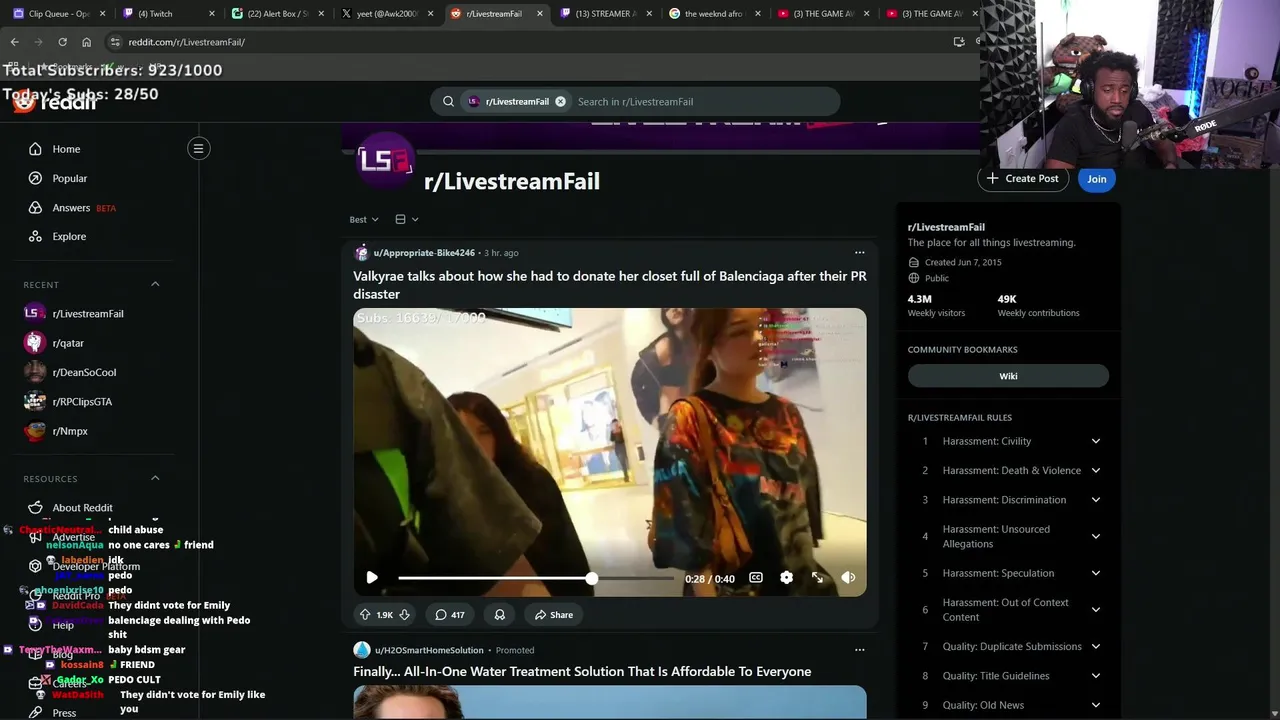The height and width of the screenshot is (720, 1280).
Task: Open the 417 comments
Action: click(449, 615)
